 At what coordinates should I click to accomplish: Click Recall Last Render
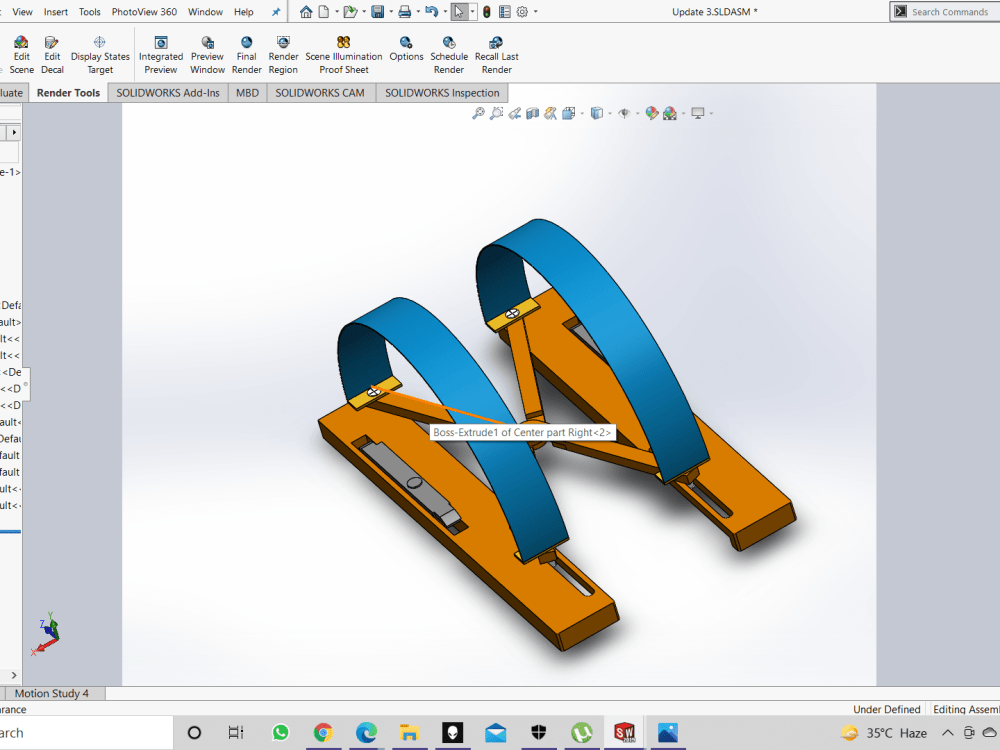pos(496,52)
